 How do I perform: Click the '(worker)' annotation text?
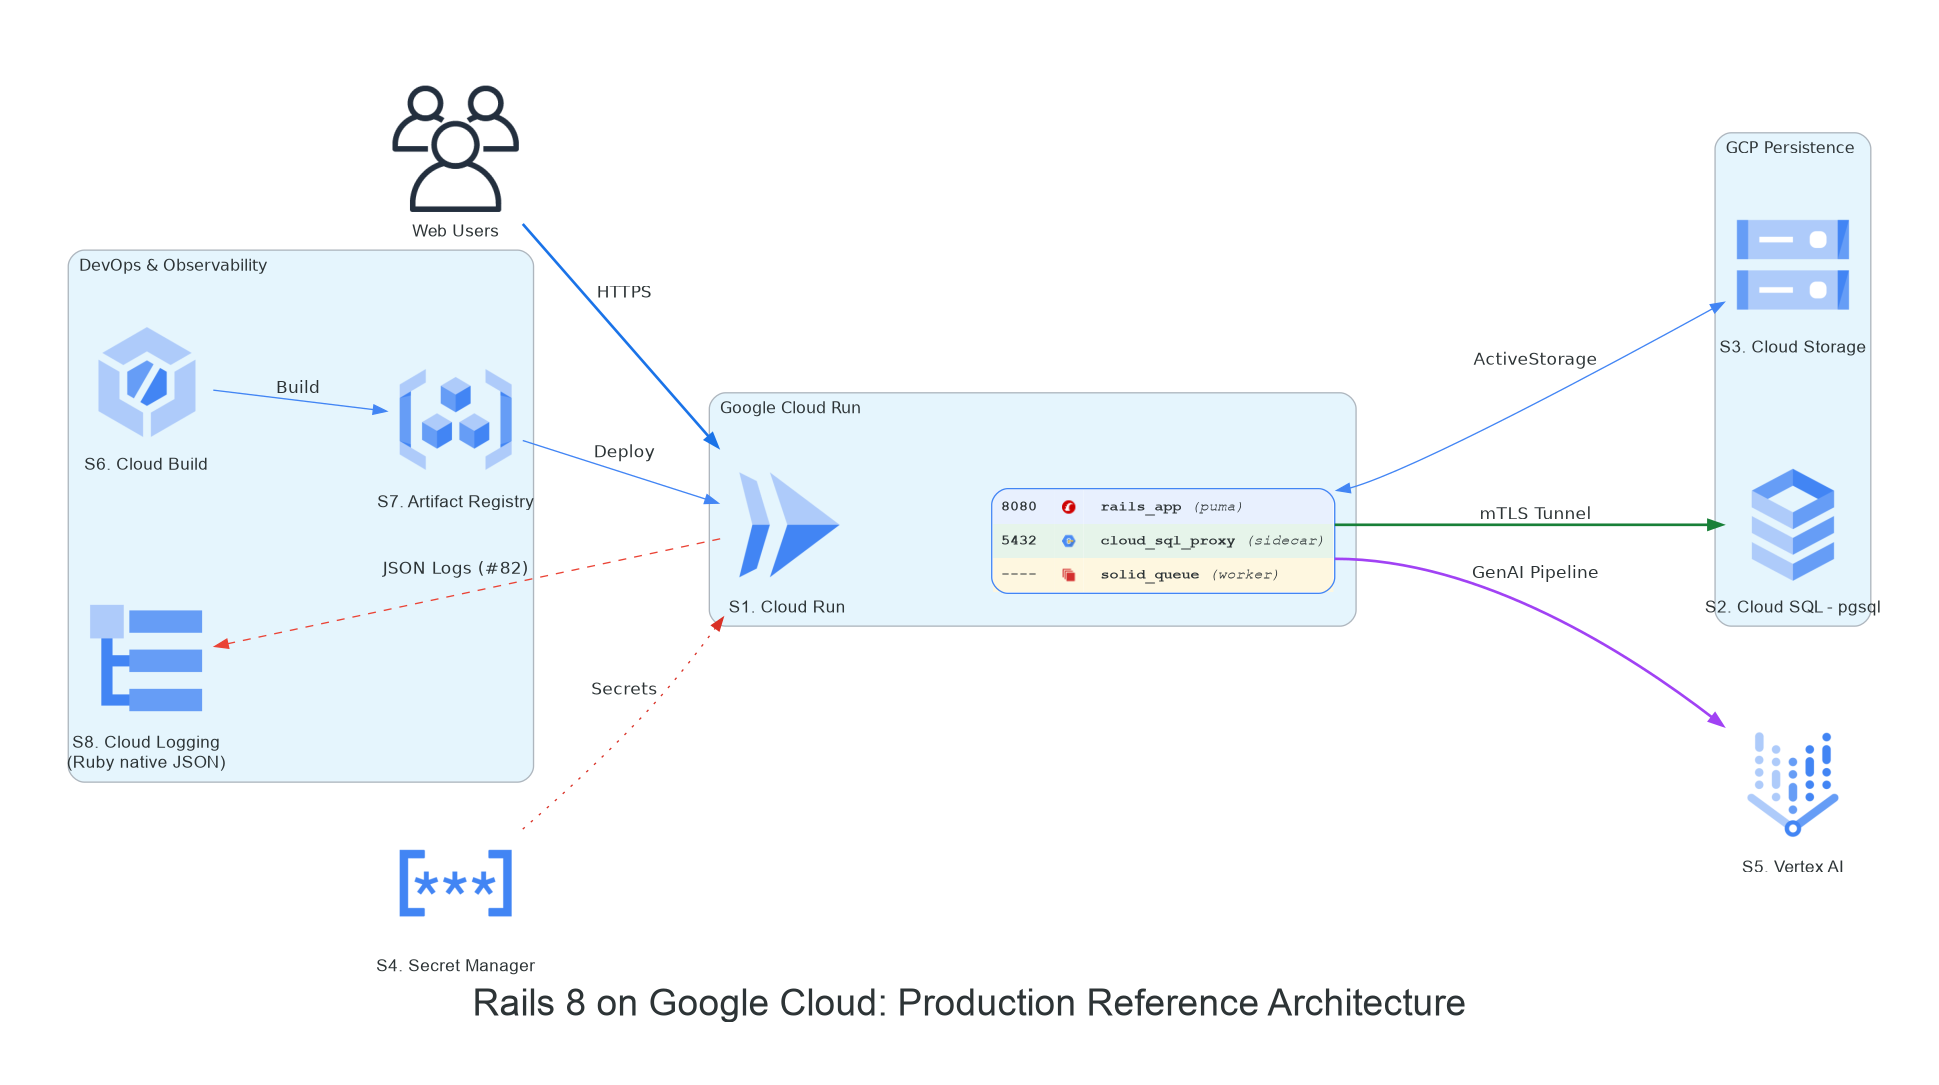click(1245, 575)
